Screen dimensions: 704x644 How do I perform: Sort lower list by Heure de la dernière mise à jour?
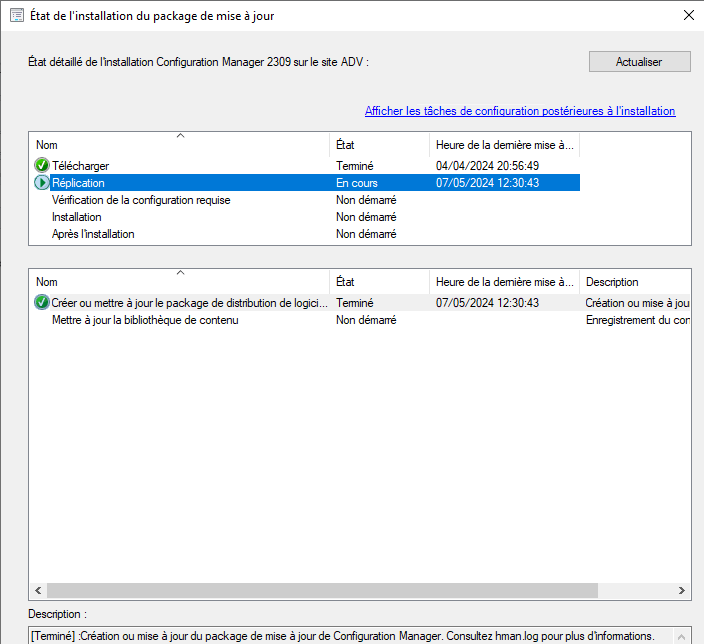tap(505, 282)
